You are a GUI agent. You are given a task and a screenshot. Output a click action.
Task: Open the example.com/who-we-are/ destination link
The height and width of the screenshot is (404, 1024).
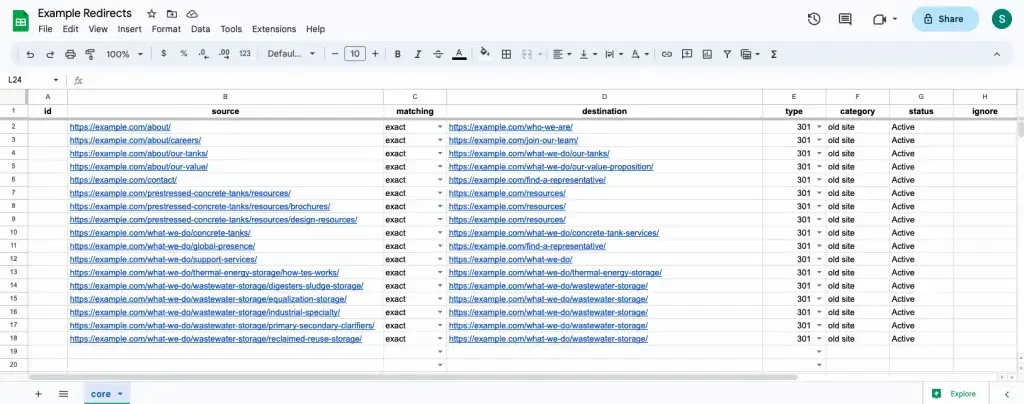pos(510,127)
